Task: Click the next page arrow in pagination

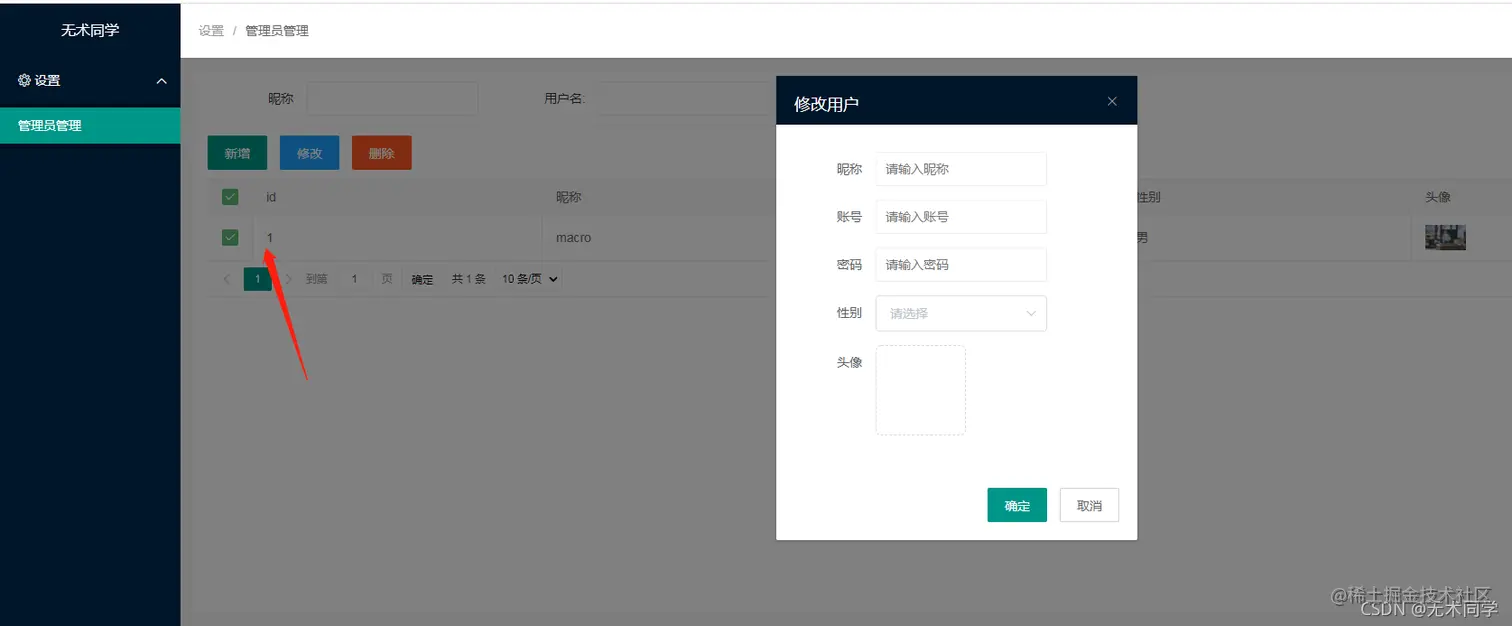Action: [289, 279]
